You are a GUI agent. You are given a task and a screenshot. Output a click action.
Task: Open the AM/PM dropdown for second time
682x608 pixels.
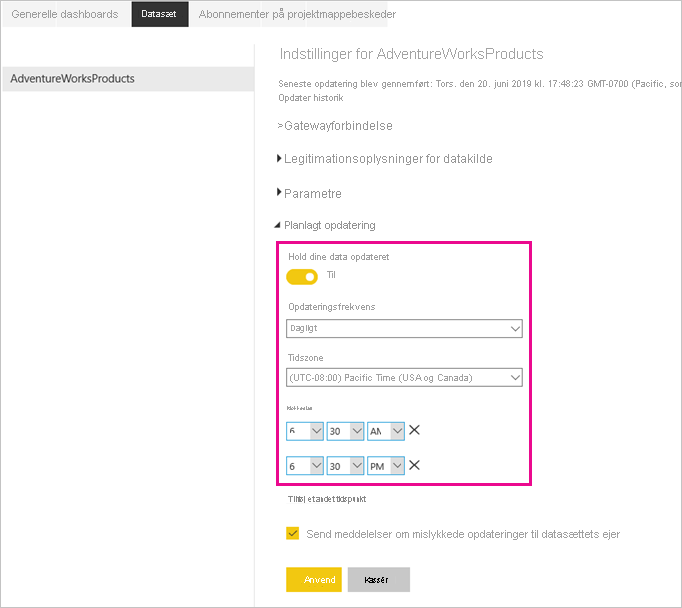[x=386, y=466]
